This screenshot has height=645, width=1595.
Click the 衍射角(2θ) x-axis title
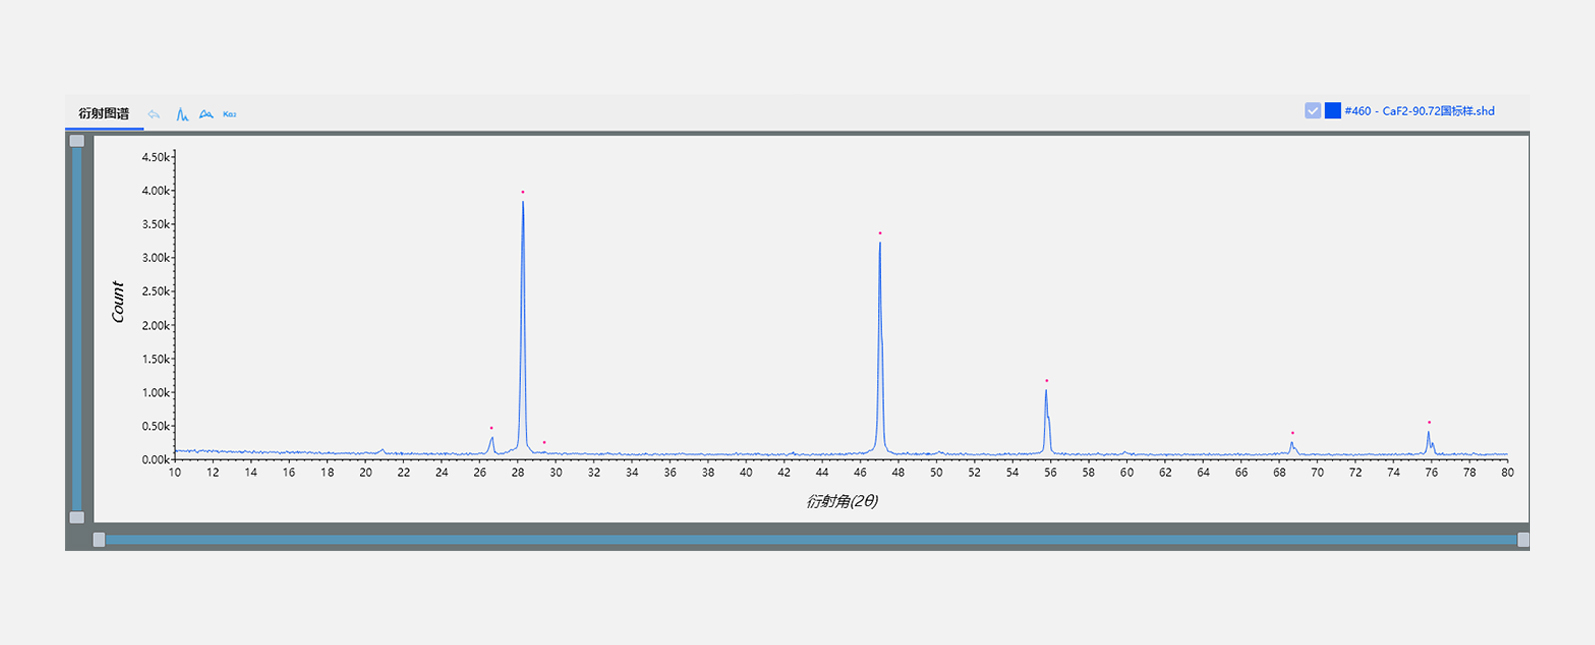click(x=842, y=501)
